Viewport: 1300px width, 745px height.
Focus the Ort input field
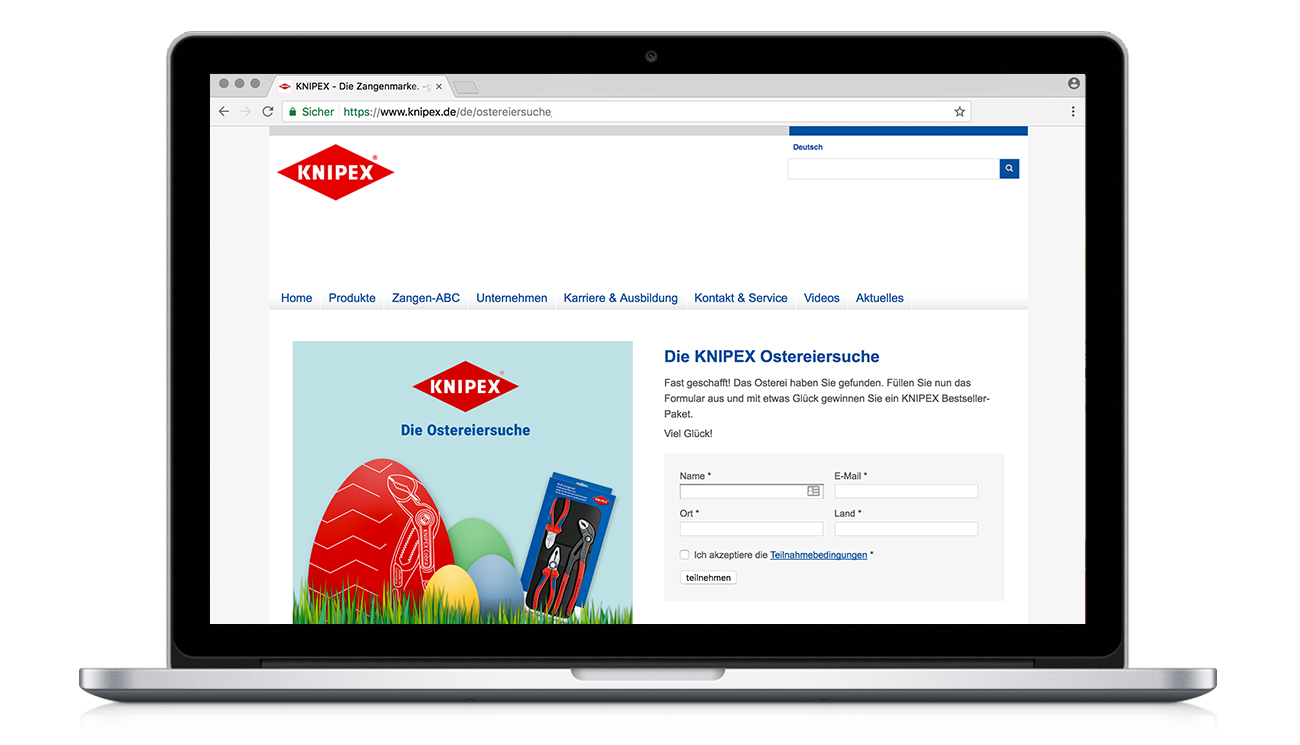[751, 529]
